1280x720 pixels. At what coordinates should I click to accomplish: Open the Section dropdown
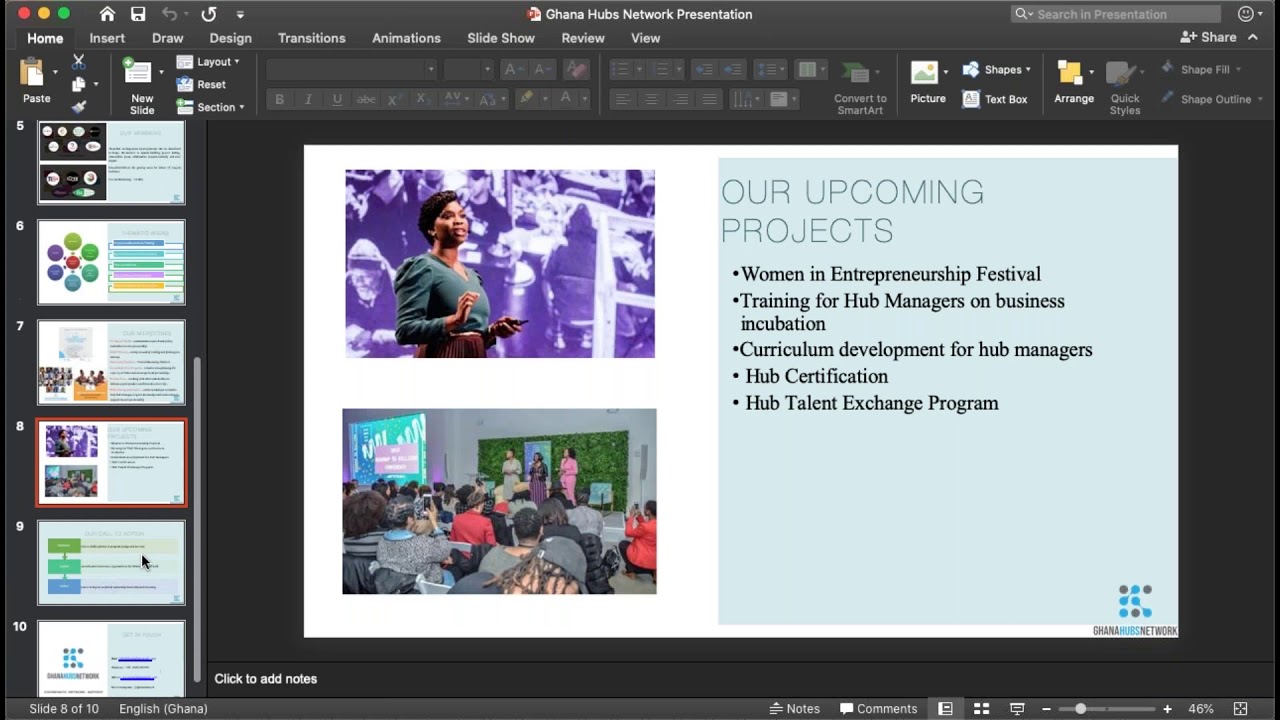[x=210, y=107]
